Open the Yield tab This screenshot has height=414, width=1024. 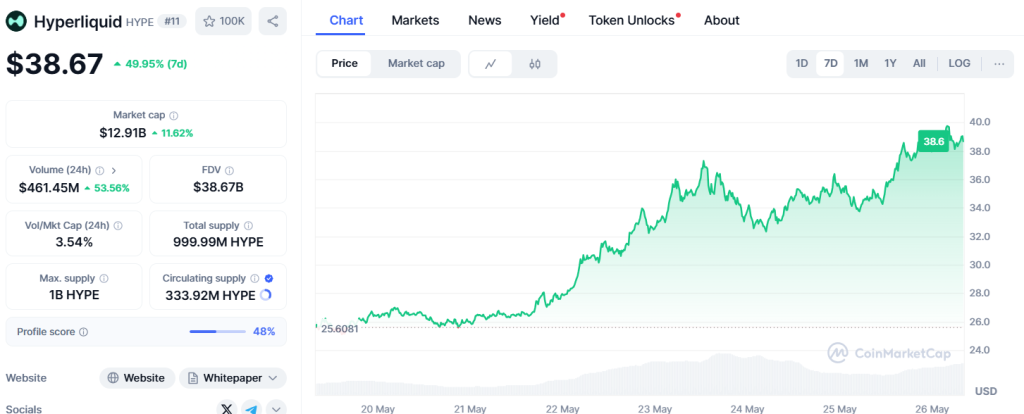point(546,20)
